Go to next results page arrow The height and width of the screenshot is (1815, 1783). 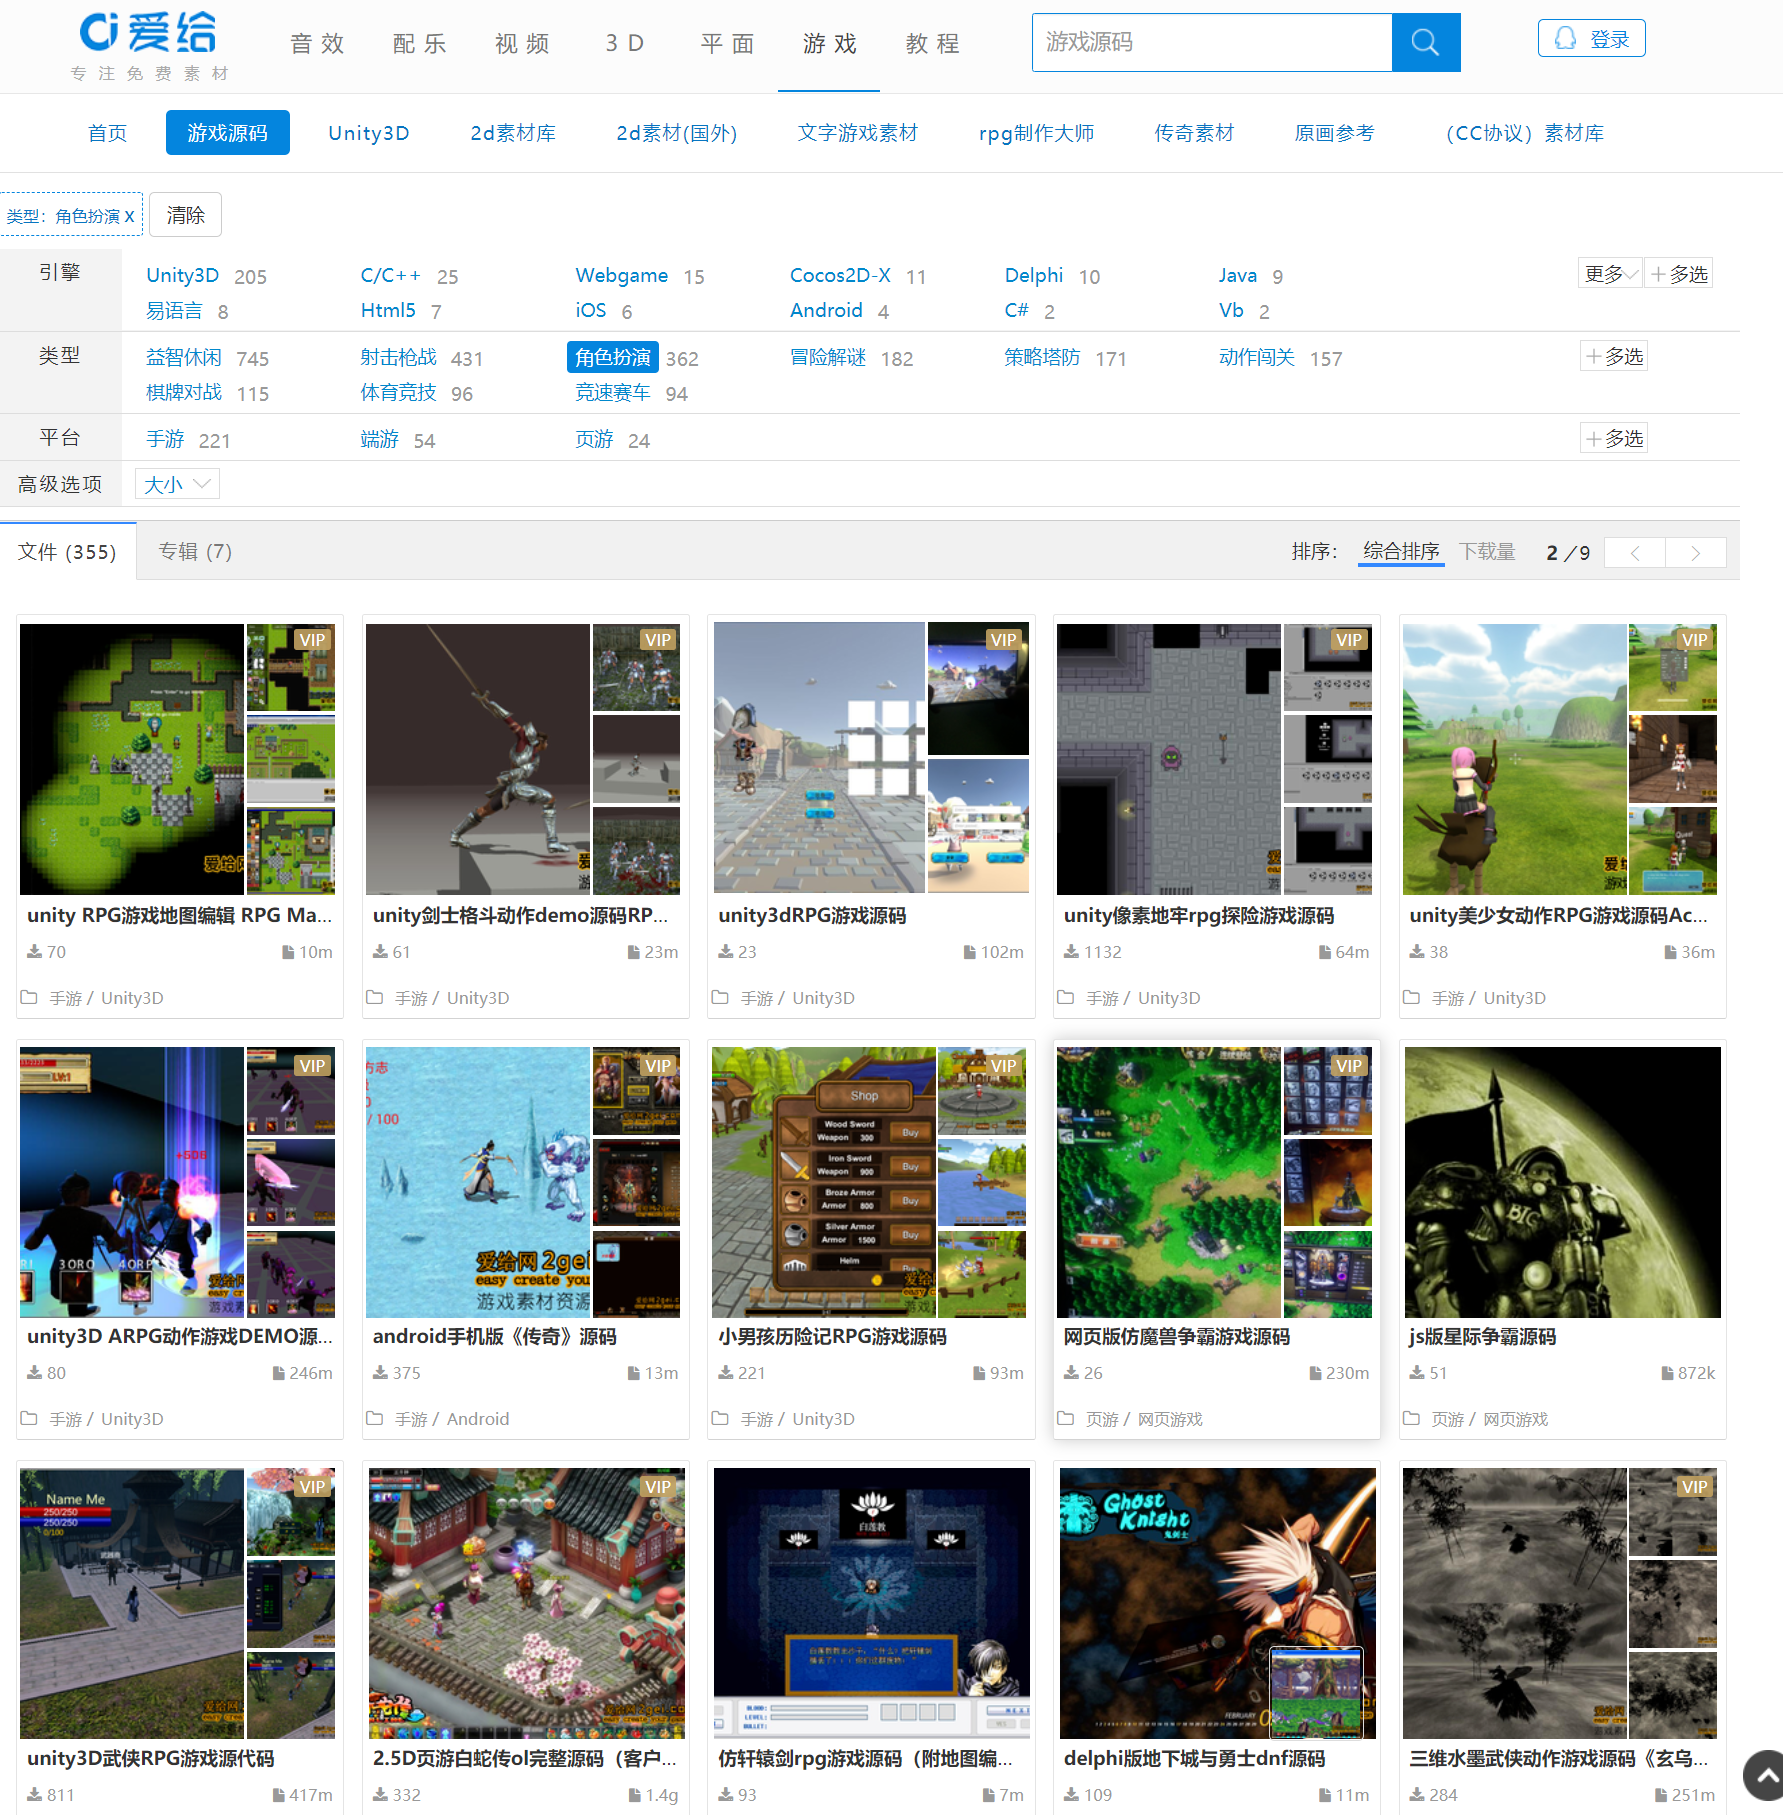coord(1696,552)
